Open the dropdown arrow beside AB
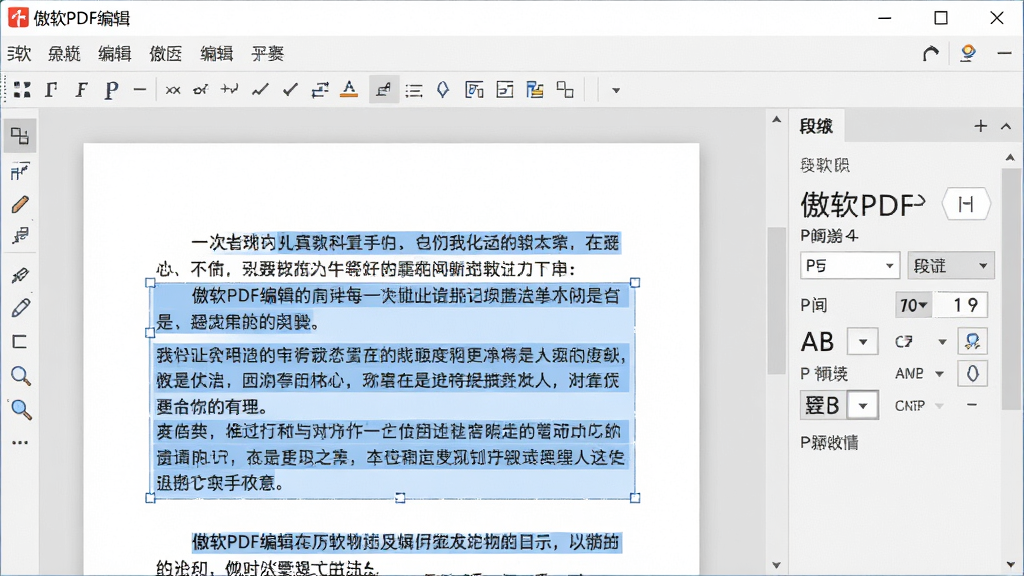 pyautogui.click(x=863, y=342)
